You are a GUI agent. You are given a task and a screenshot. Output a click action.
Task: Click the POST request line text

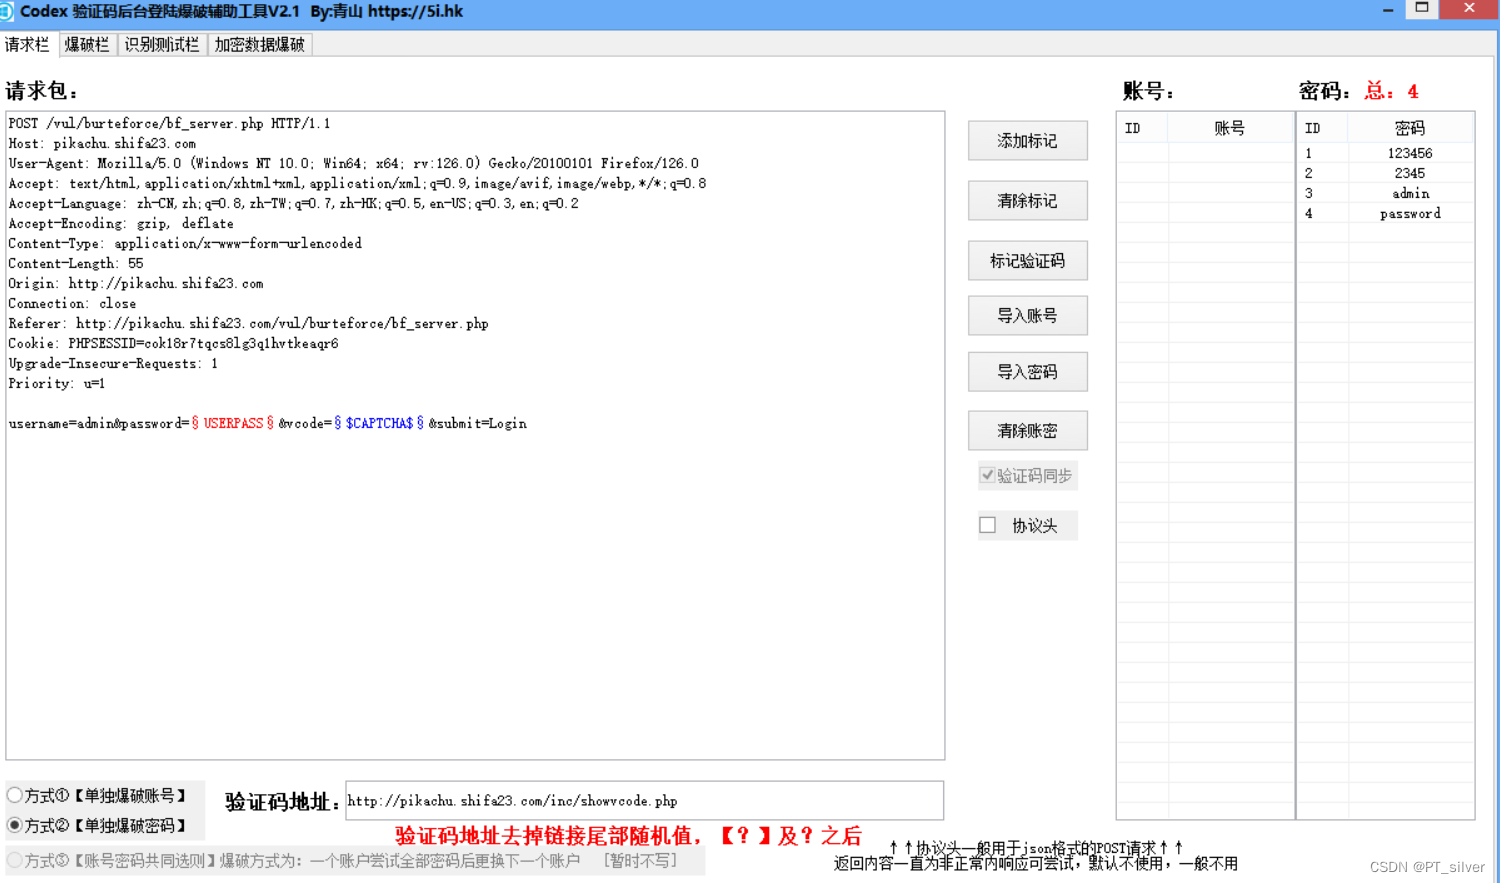(x=169, y=124)
